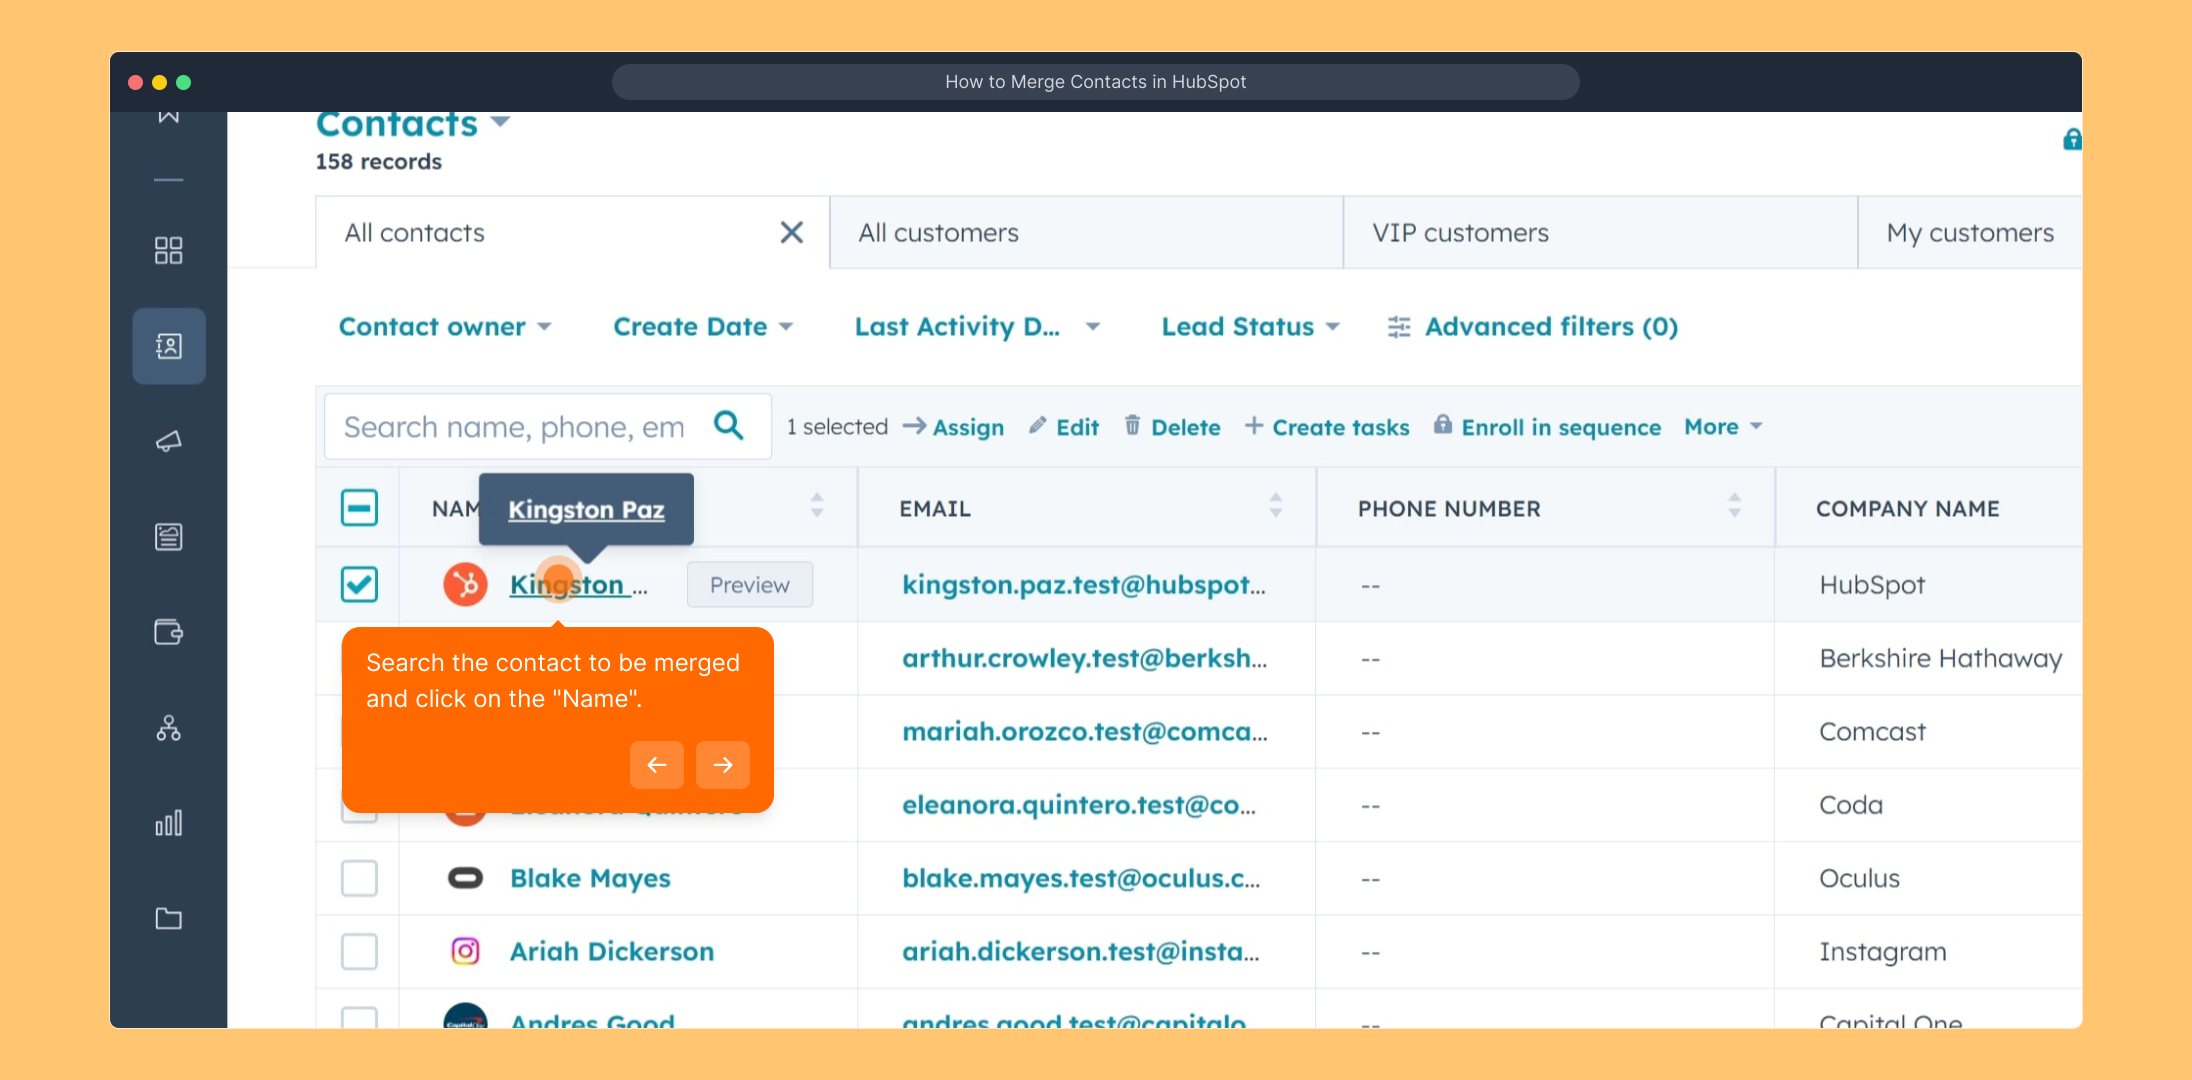
Task: Click the search name, phone, email field
Action: [x=515, y=427]
